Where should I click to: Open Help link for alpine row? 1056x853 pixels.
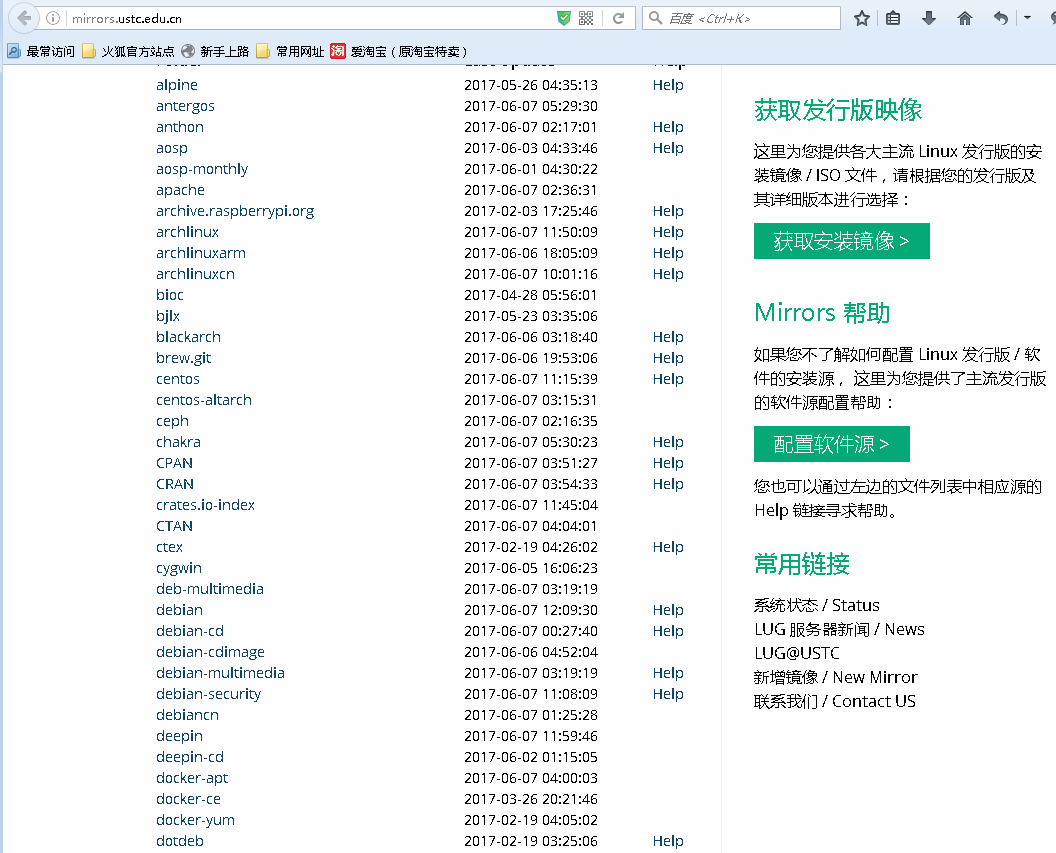tap(667, 85)
